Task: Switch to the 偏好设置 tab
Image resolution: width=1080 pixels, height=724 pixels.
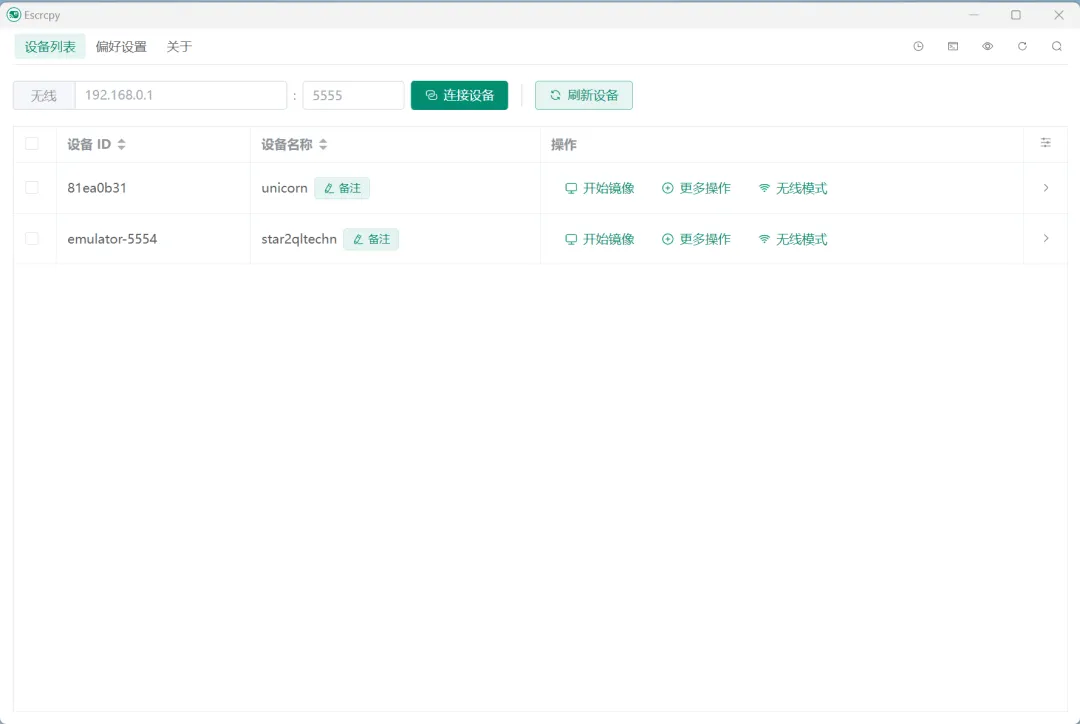Action: click(x=120, y=46)
